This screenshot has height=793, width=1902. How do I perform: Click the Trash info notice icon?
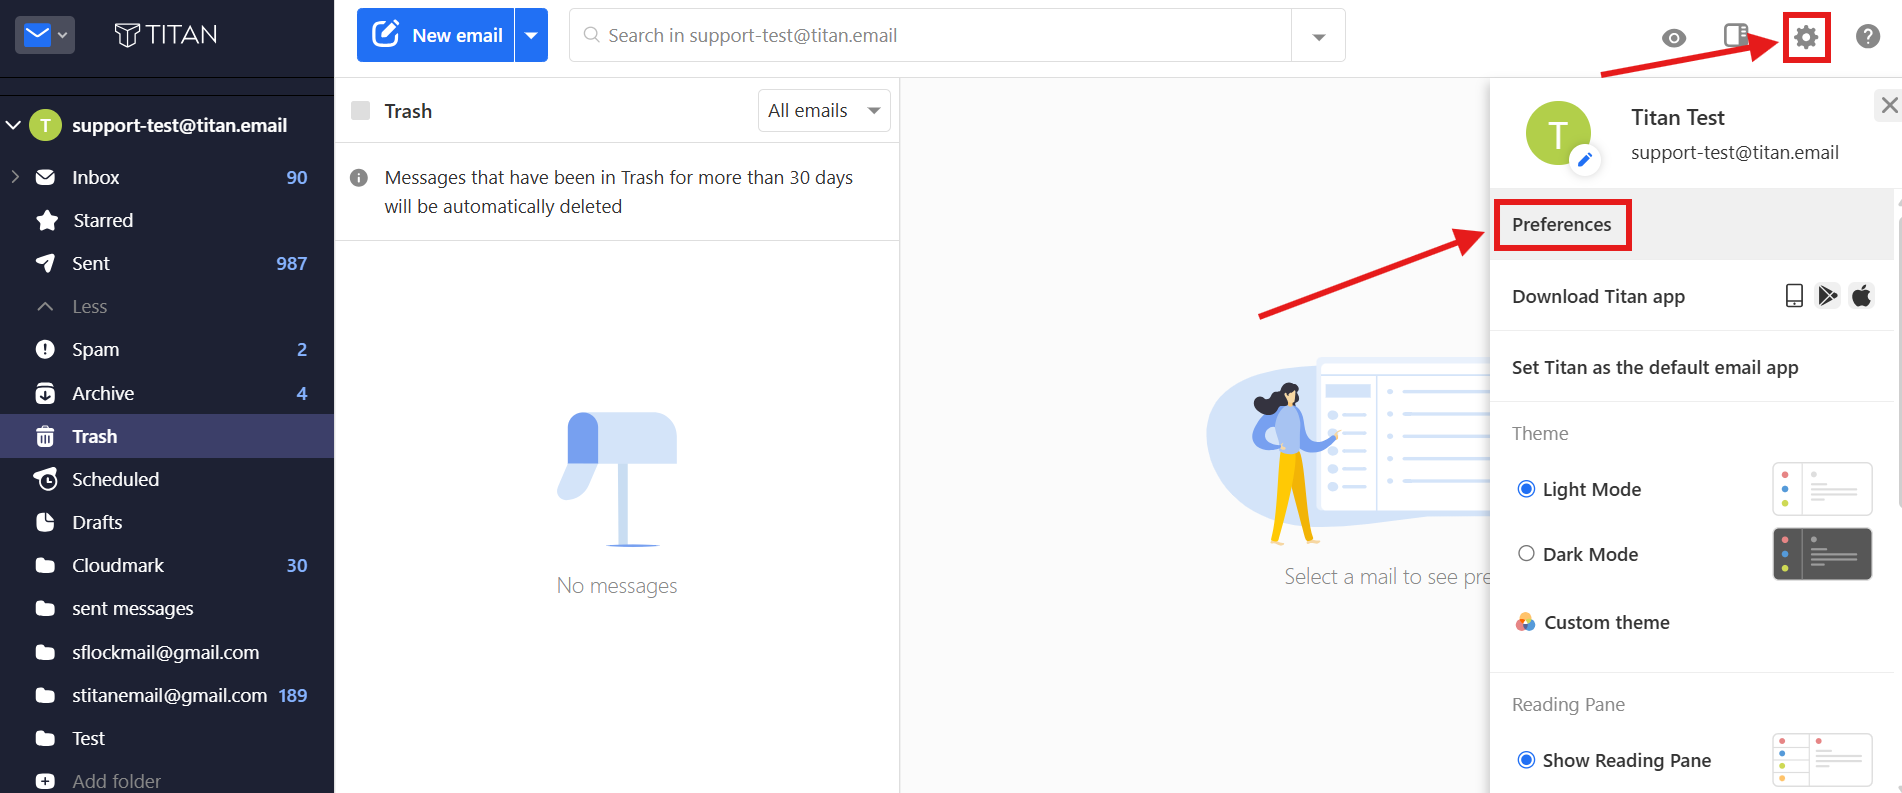(359, 178)
